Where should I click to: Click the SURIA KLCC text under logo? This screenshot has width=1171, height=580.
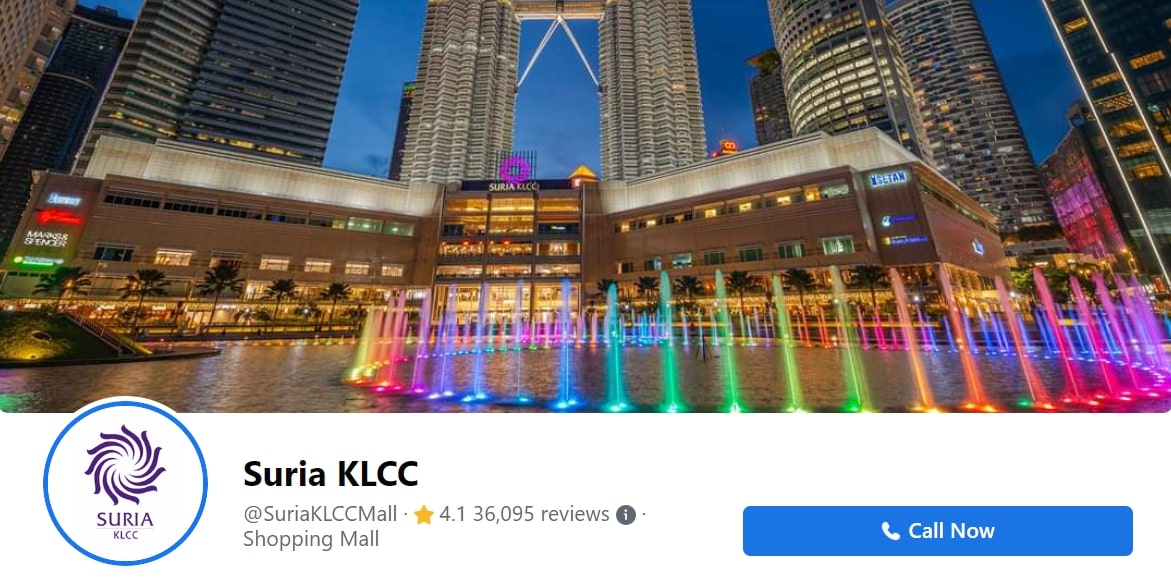125,524
